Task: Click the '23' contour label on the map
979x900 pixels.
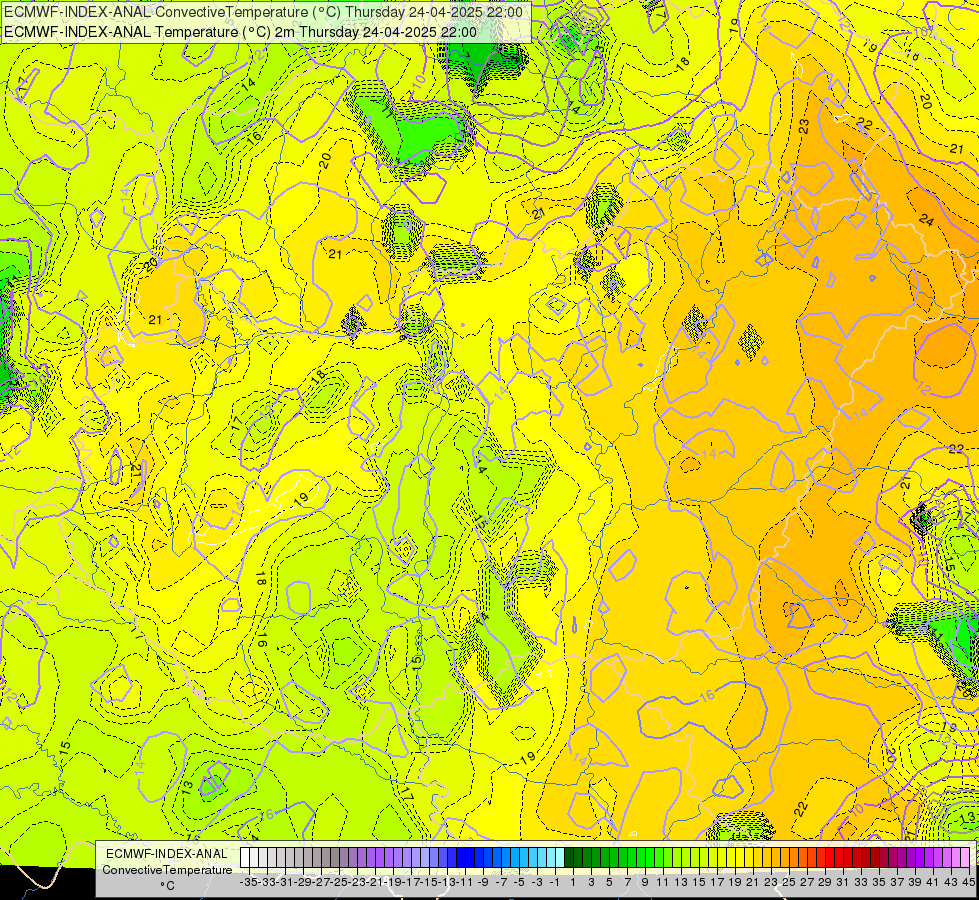Action: point(804,126)
